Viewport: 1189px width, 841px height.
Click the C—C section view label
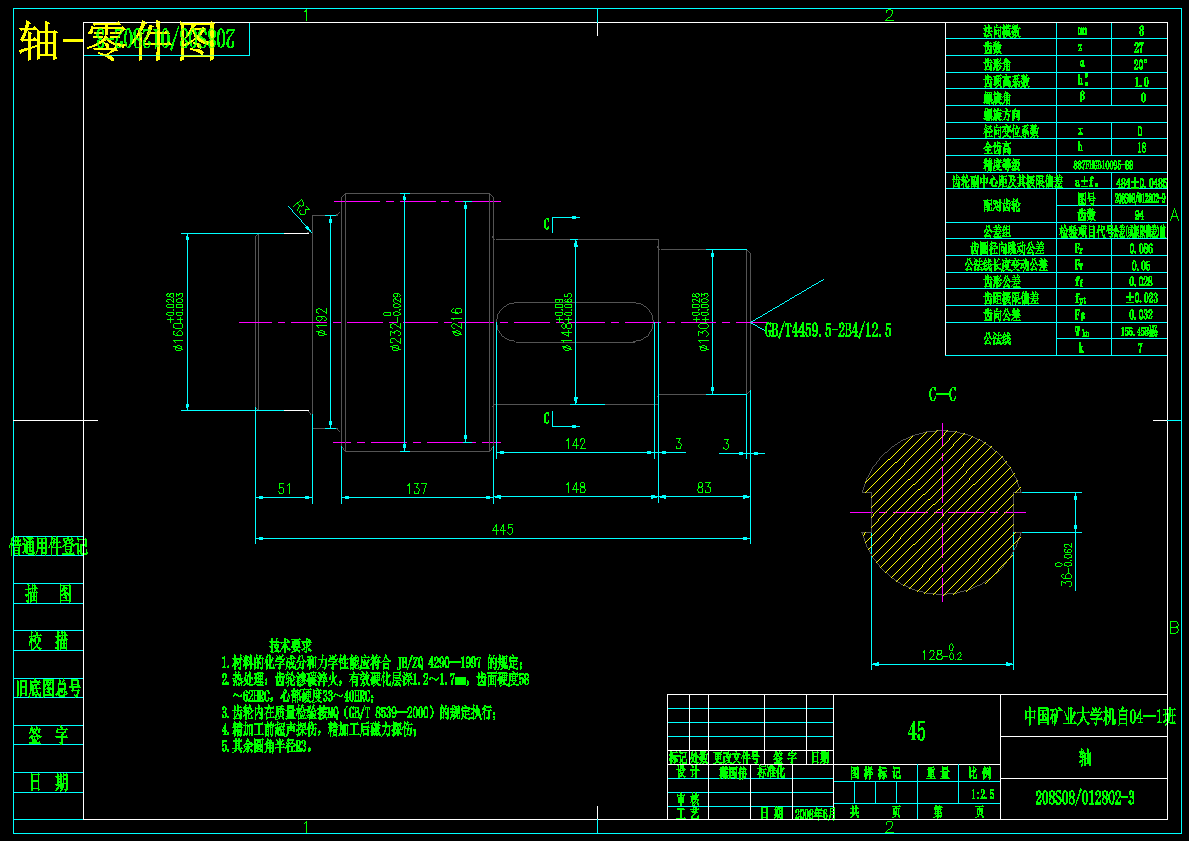click(943, 394)
